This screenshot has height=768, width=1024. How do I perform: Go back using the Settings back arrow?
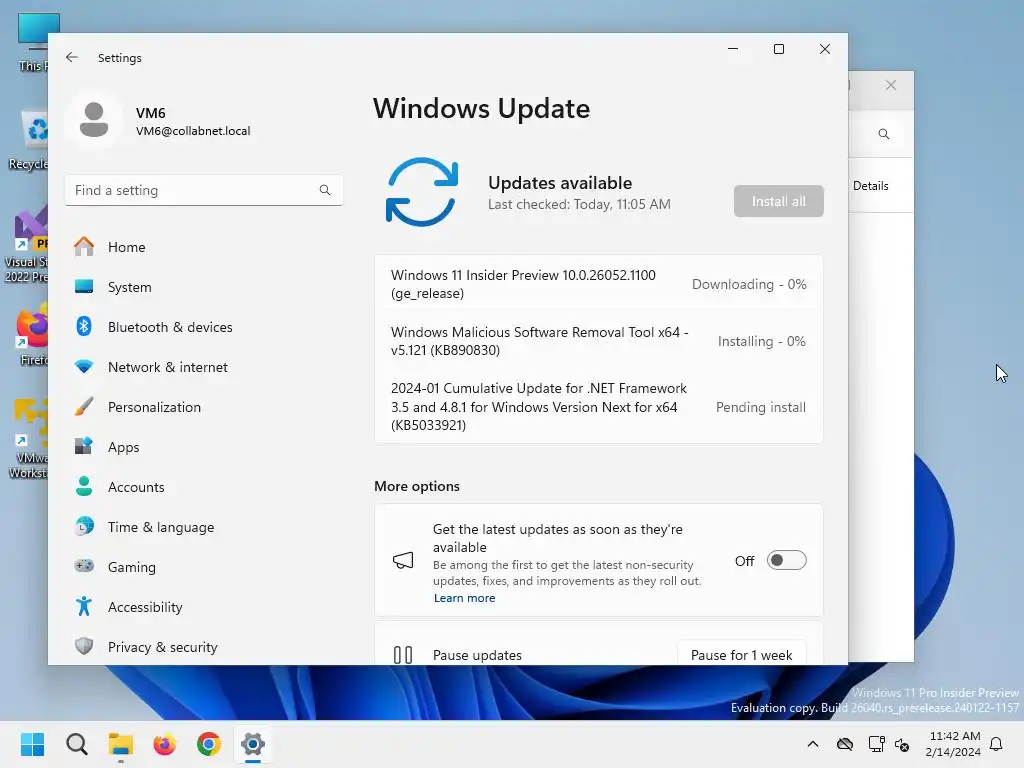[x=72, y=57]
